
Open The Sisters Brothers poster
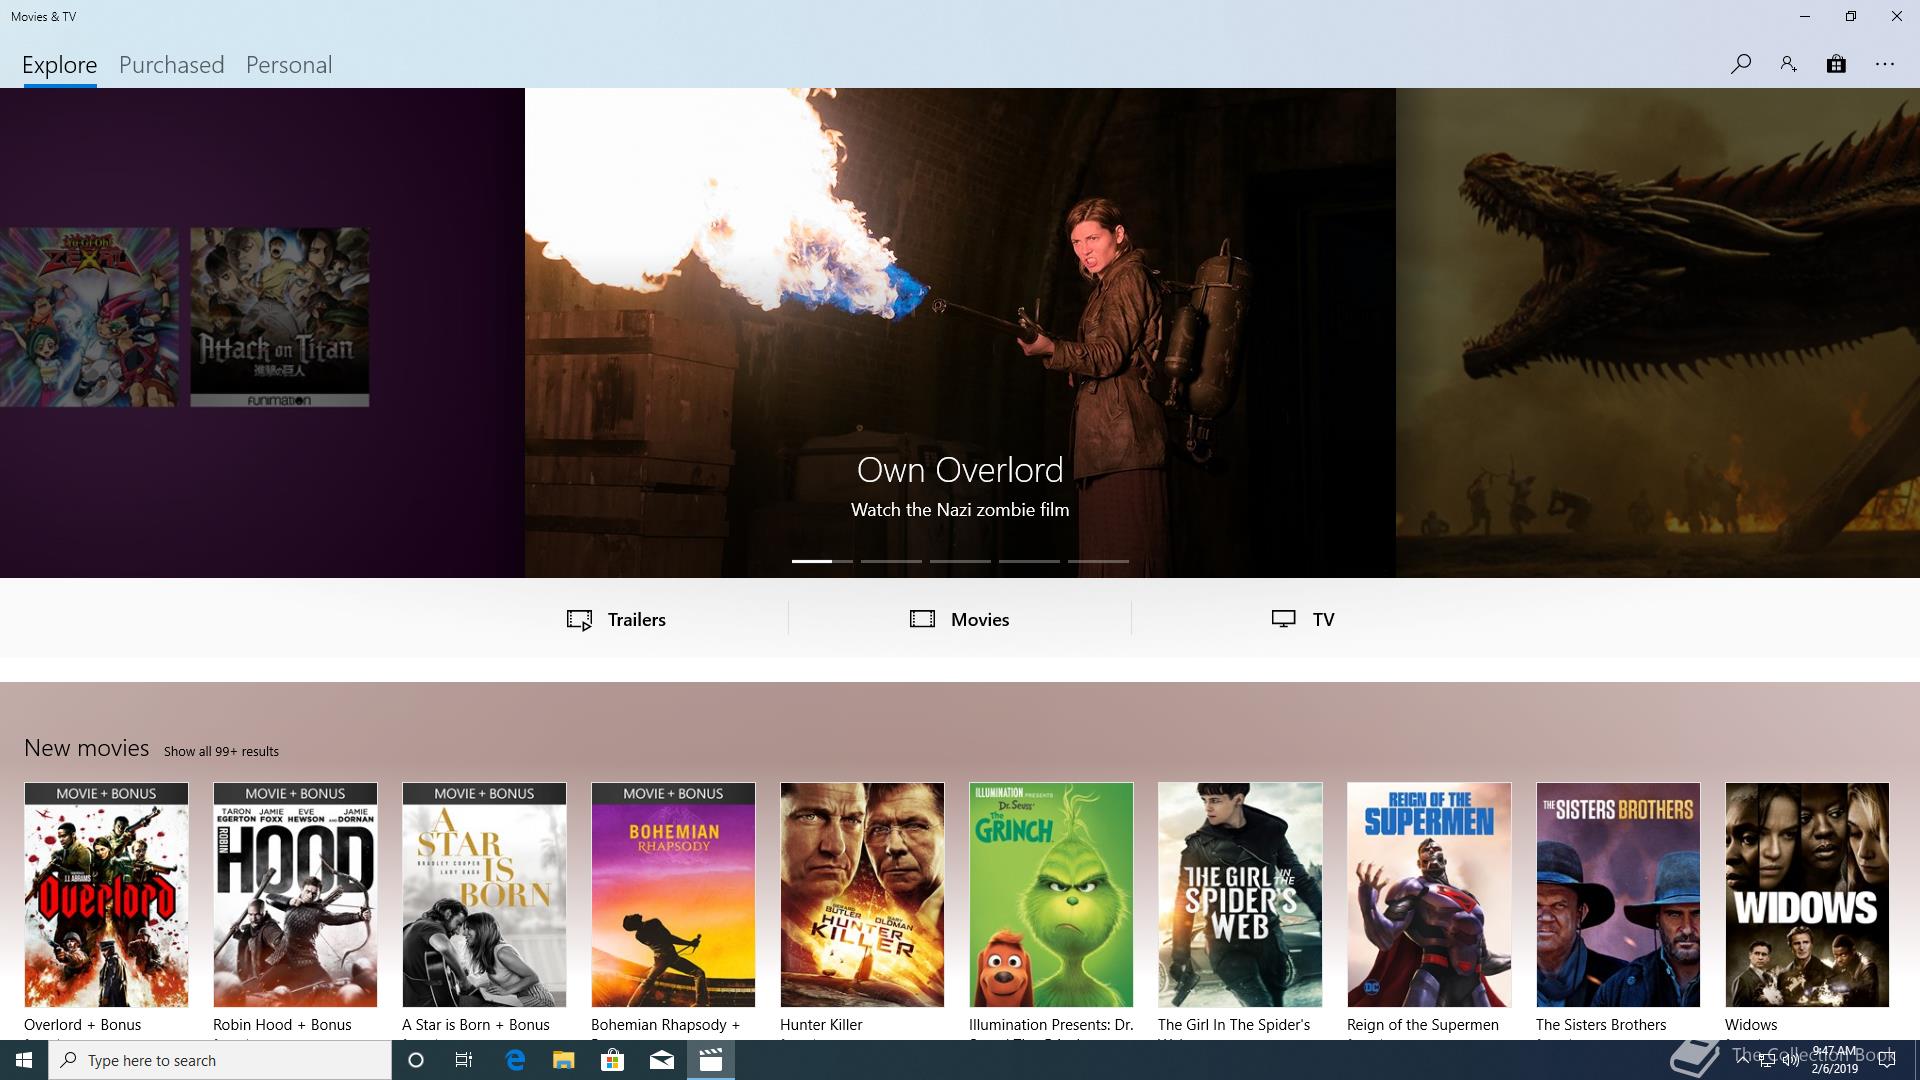[x=1618, y=895]
